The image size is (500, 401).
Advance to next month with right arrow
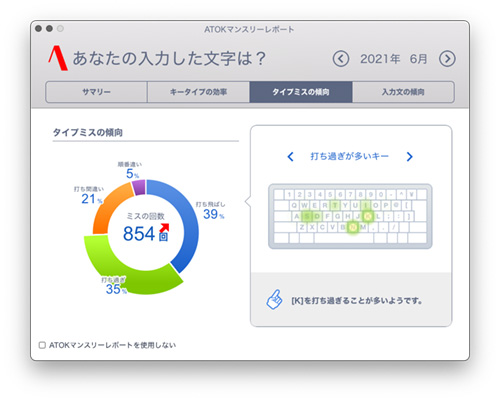click(447, 59)
